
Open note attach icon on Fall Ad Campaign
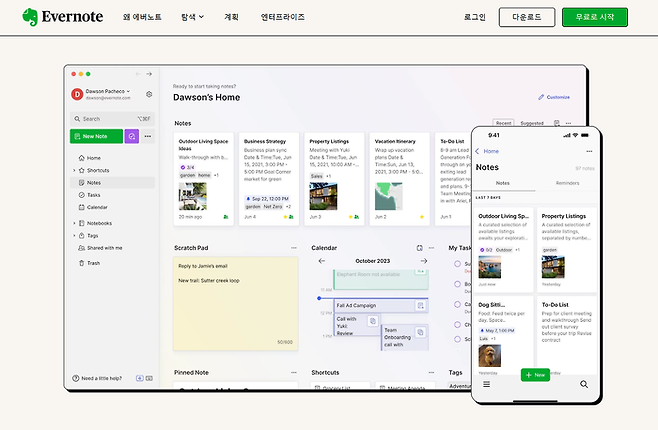[420, 305]
